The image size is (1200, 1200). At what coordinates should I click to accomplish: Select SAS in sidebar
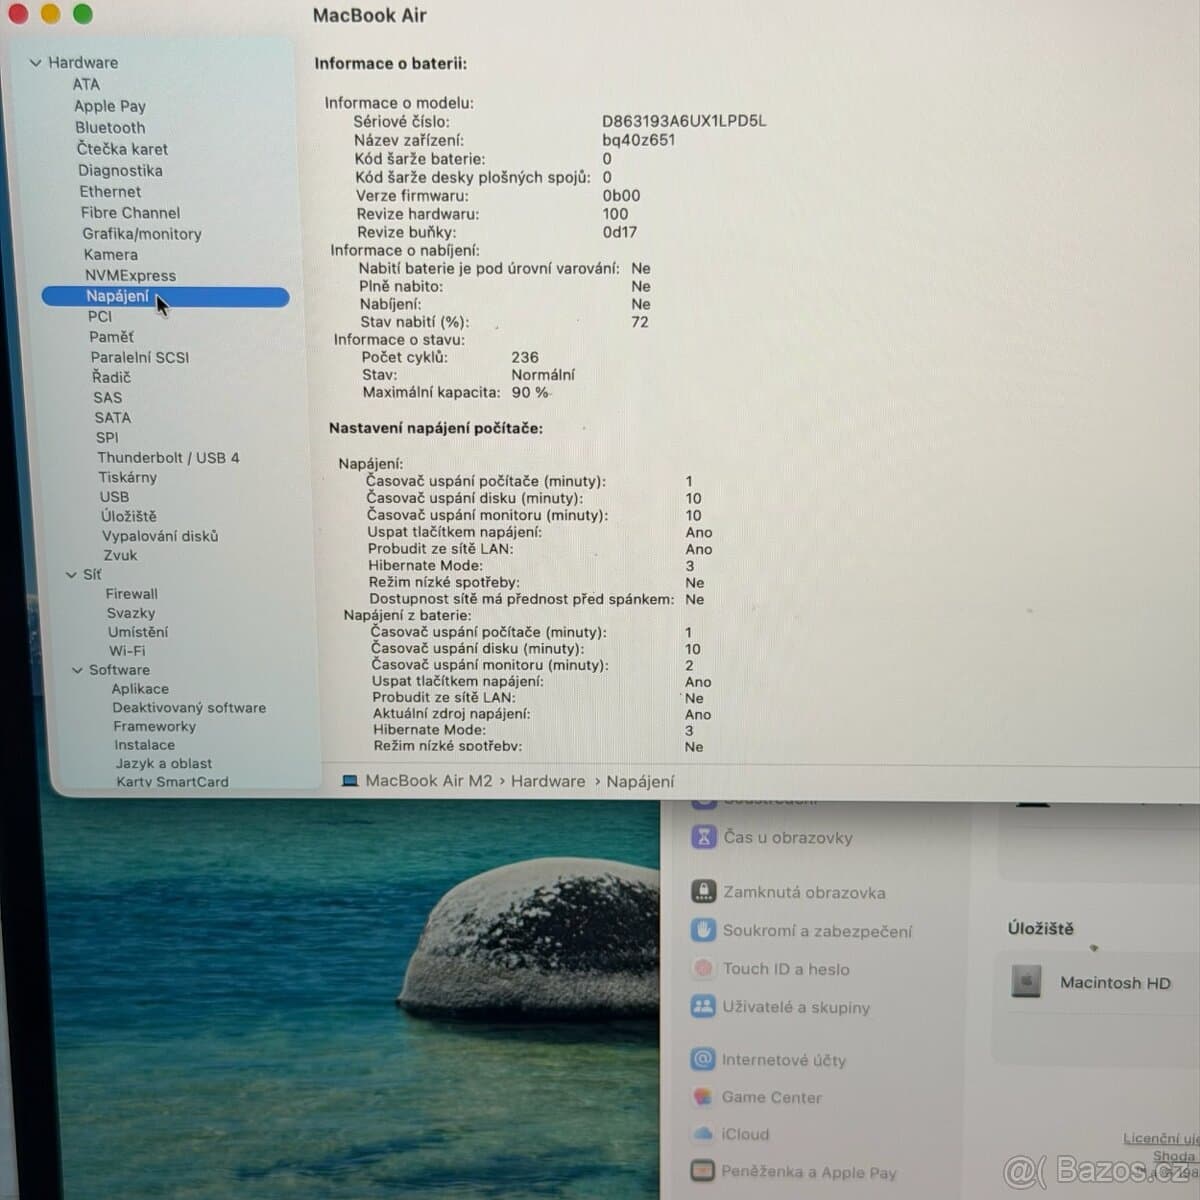click(x=107, y=397)
